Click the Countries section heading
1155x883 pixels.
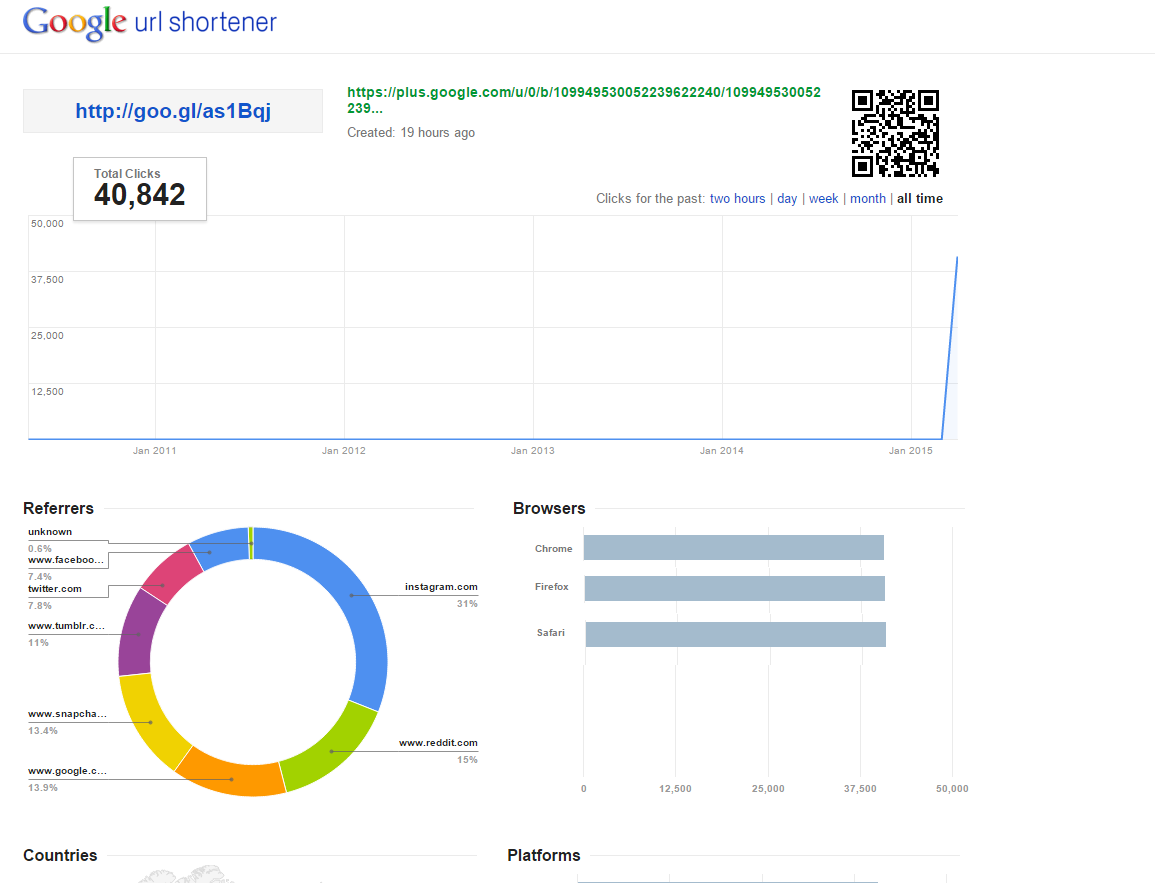coord(60,855)
